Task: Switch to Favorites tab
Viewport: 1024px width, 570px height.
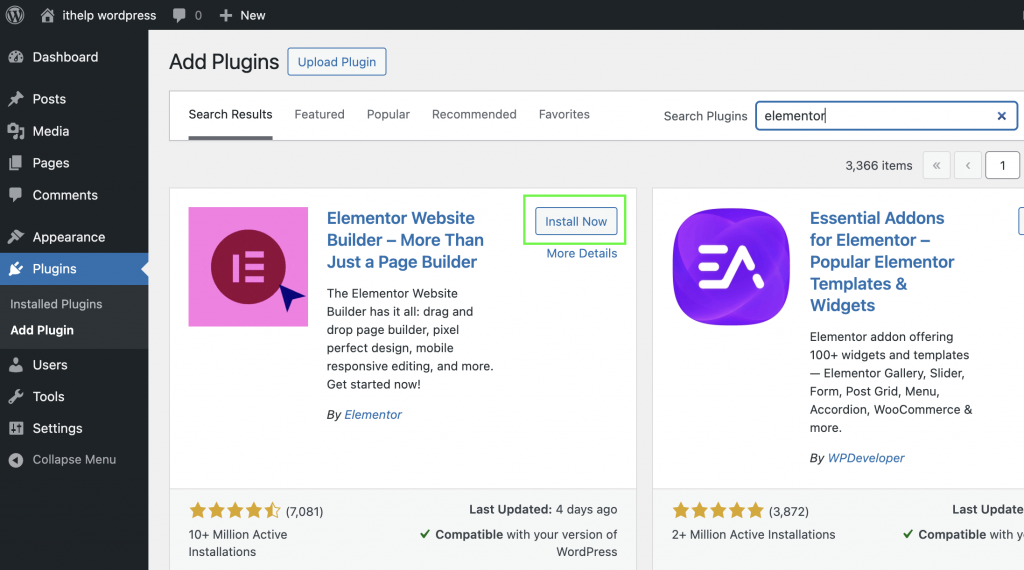Action: (564, 115)
